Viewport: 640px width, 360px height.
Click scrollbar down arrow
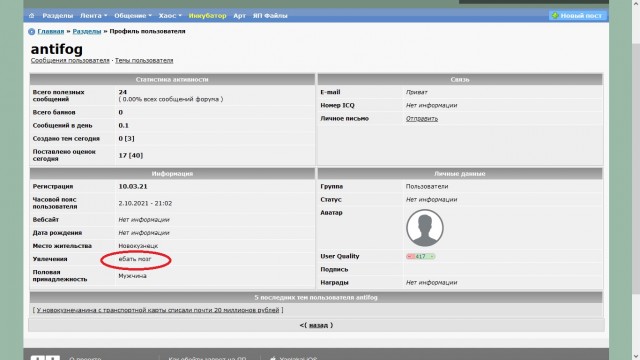click(636, 356)
